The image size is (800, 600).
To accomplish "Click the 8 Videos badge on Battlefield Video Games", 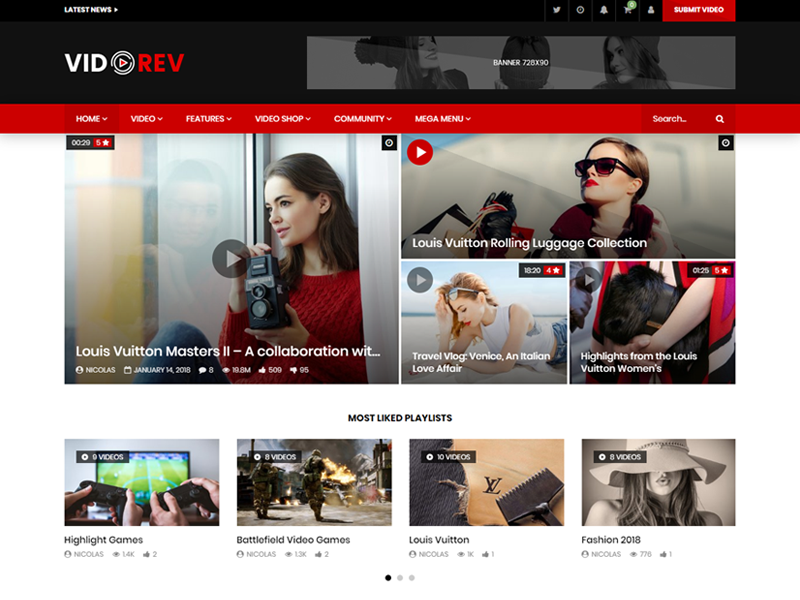I will point(276,457).
